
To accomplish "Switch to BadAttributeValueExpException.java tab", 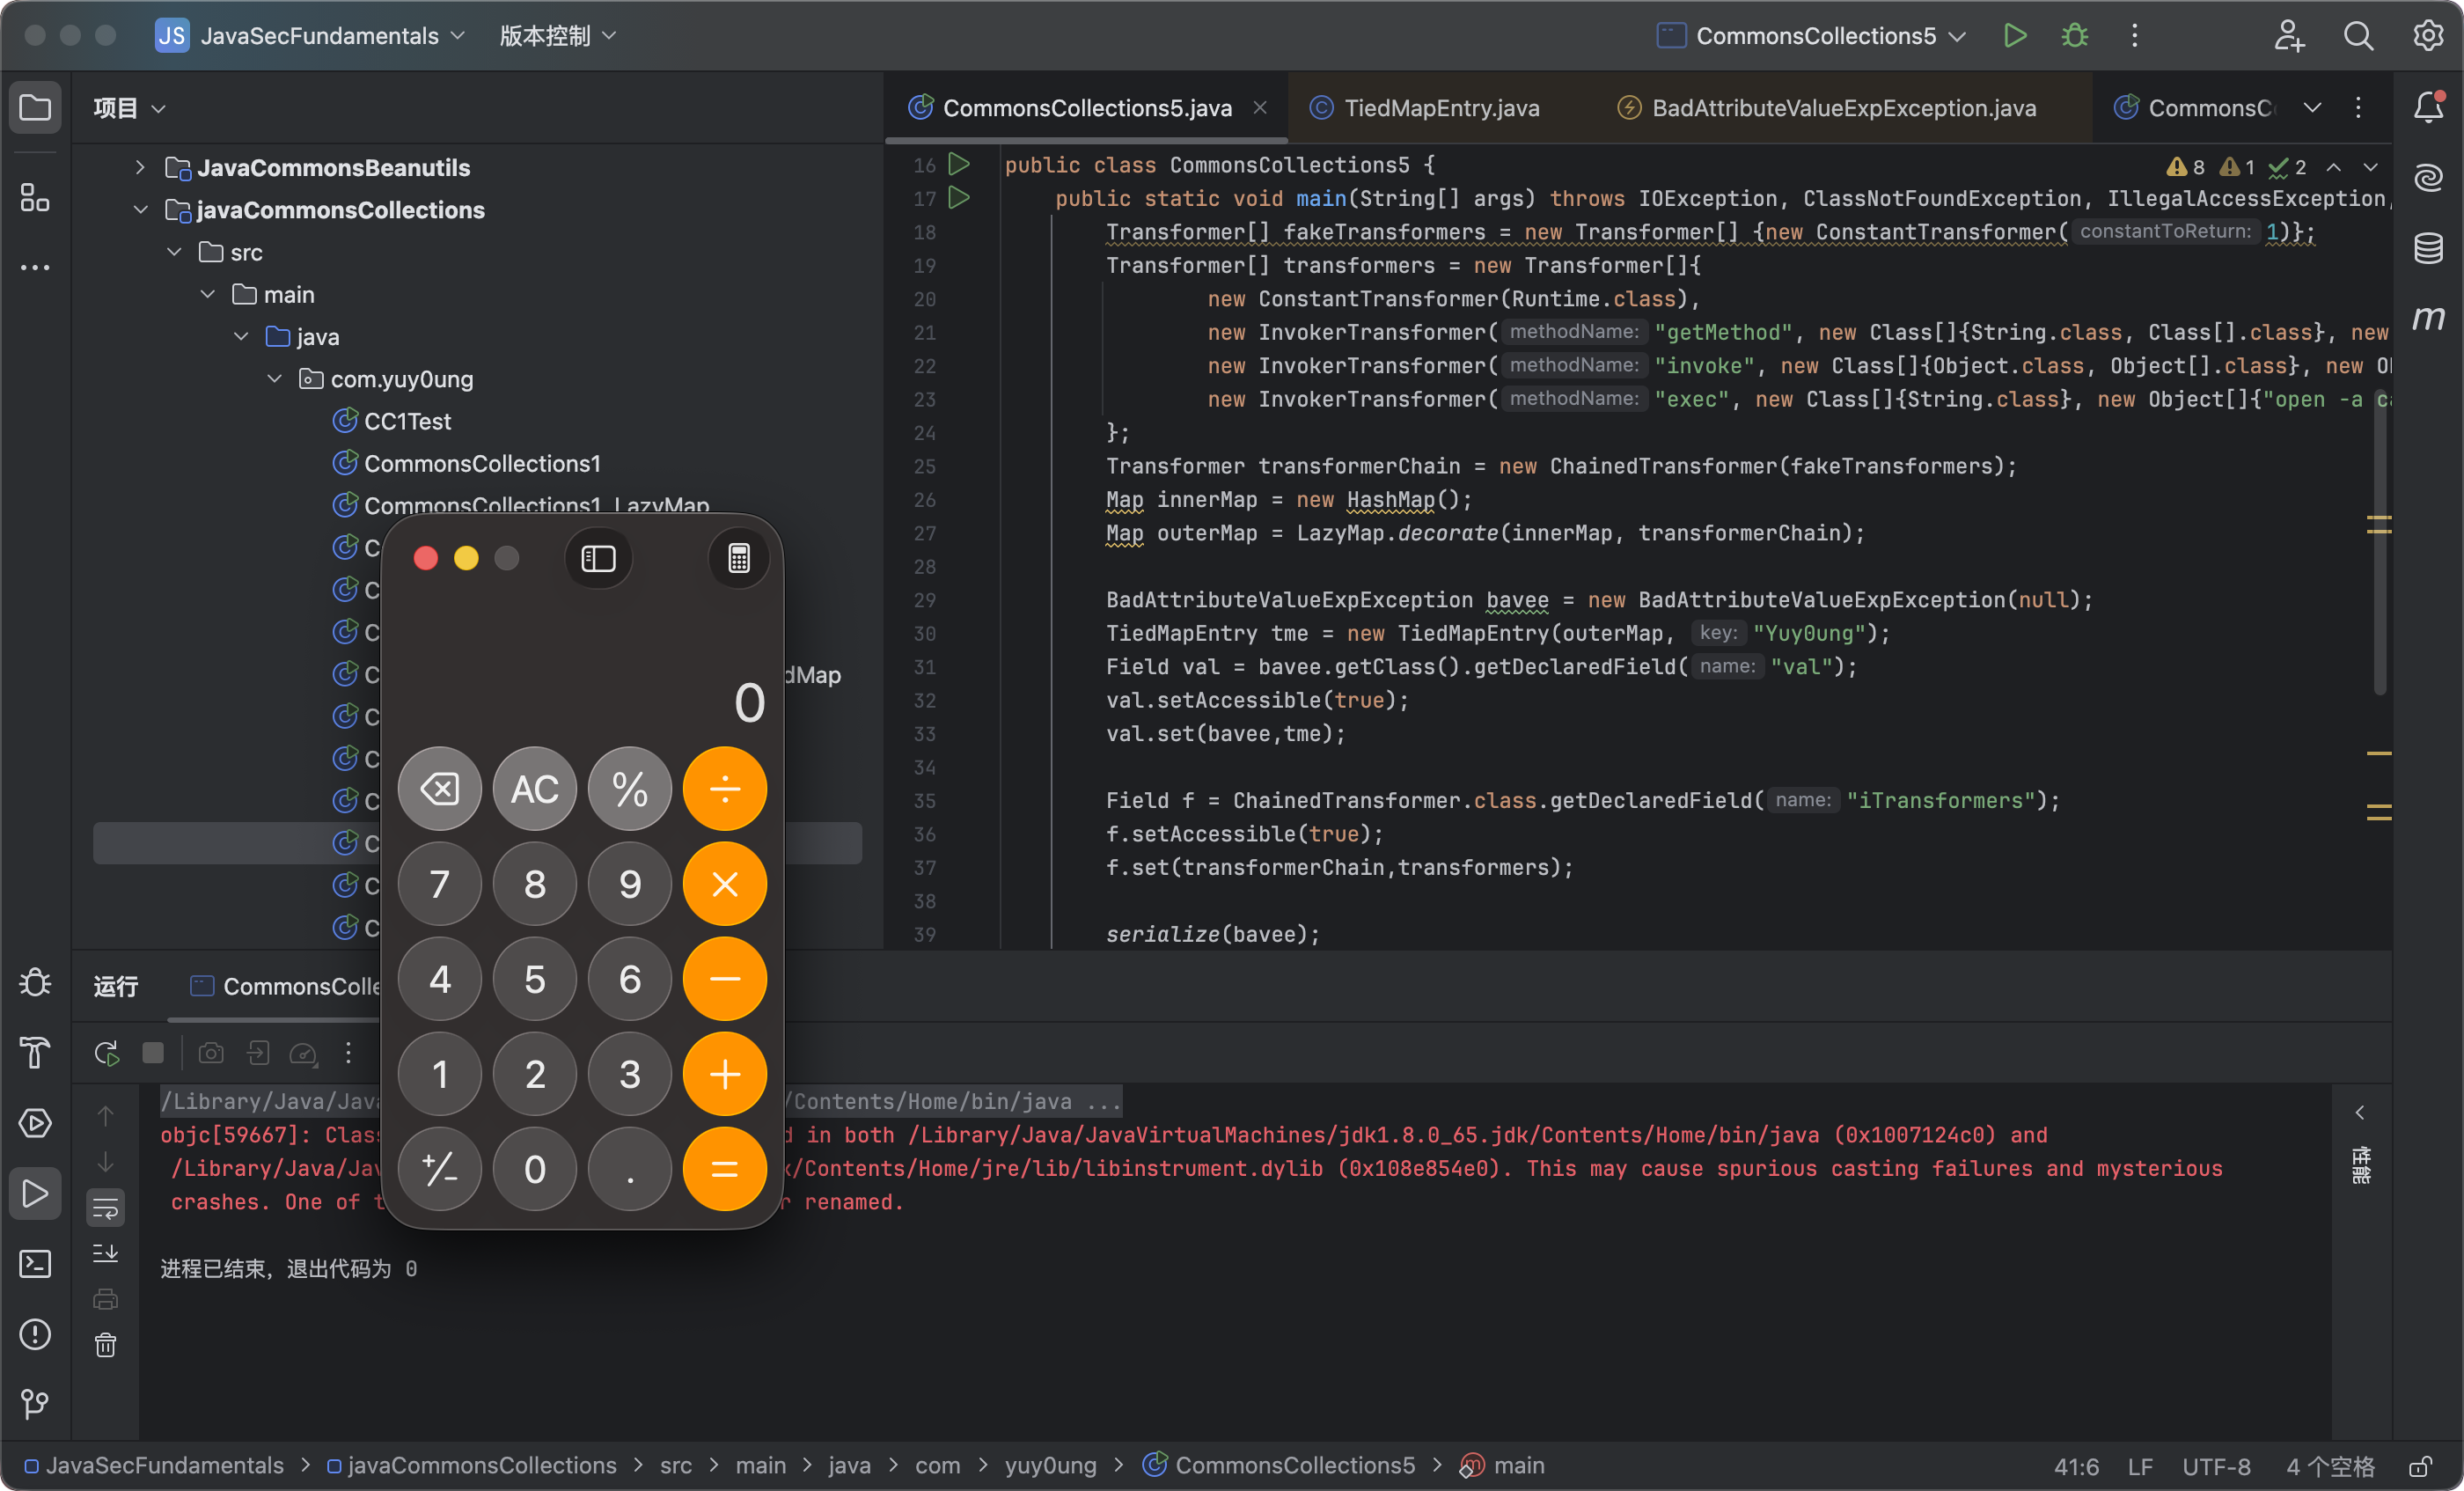I will pyautogui.click(x=1842, y=108).
